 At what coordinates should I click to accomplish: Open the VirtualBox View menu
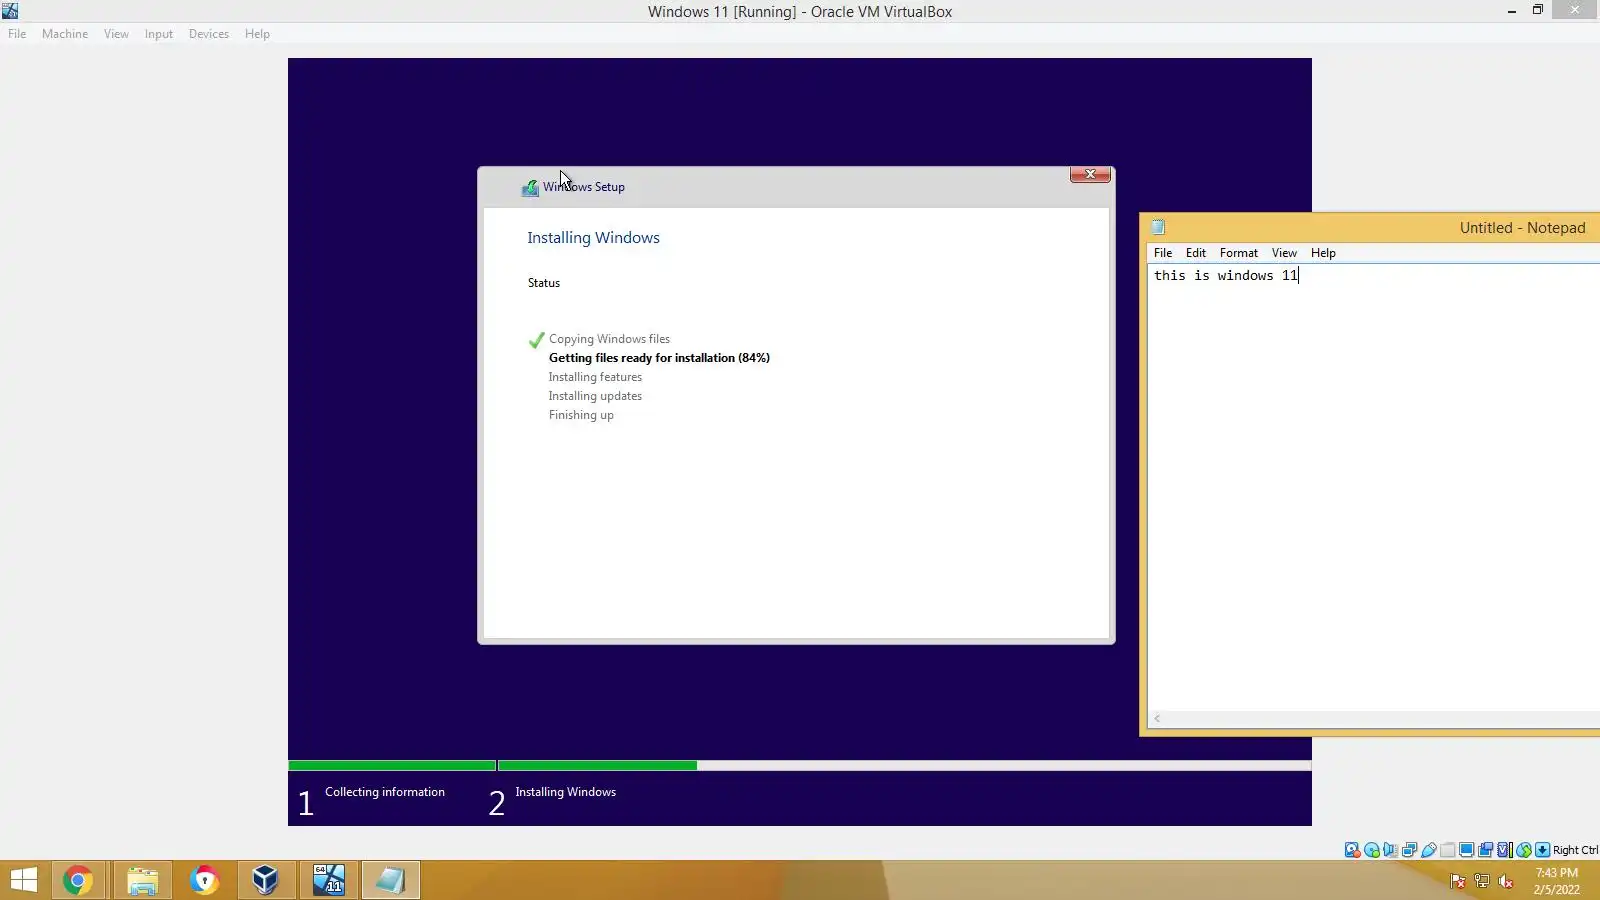pos(116,34)
